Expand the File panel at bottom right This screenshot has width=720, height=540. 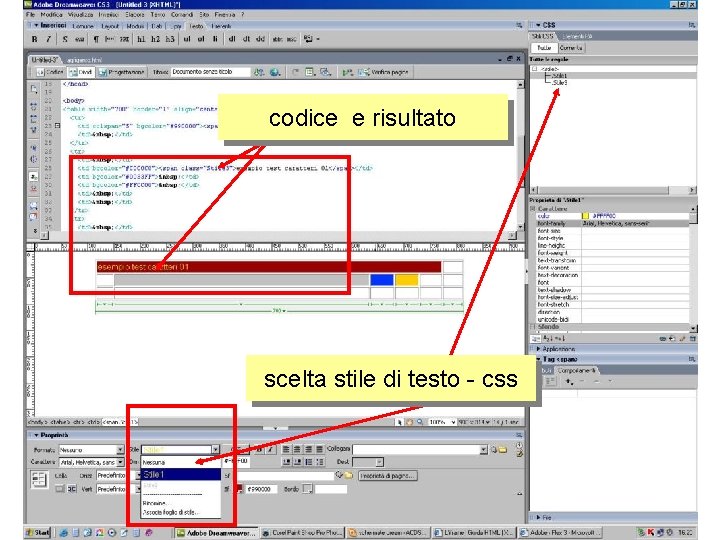[x=538, y=518]
